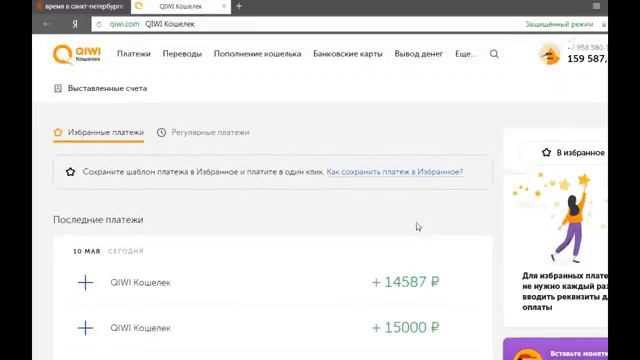Click the star icon in the save-template hint
Screen dimensions: 640x360
[71, 172]
